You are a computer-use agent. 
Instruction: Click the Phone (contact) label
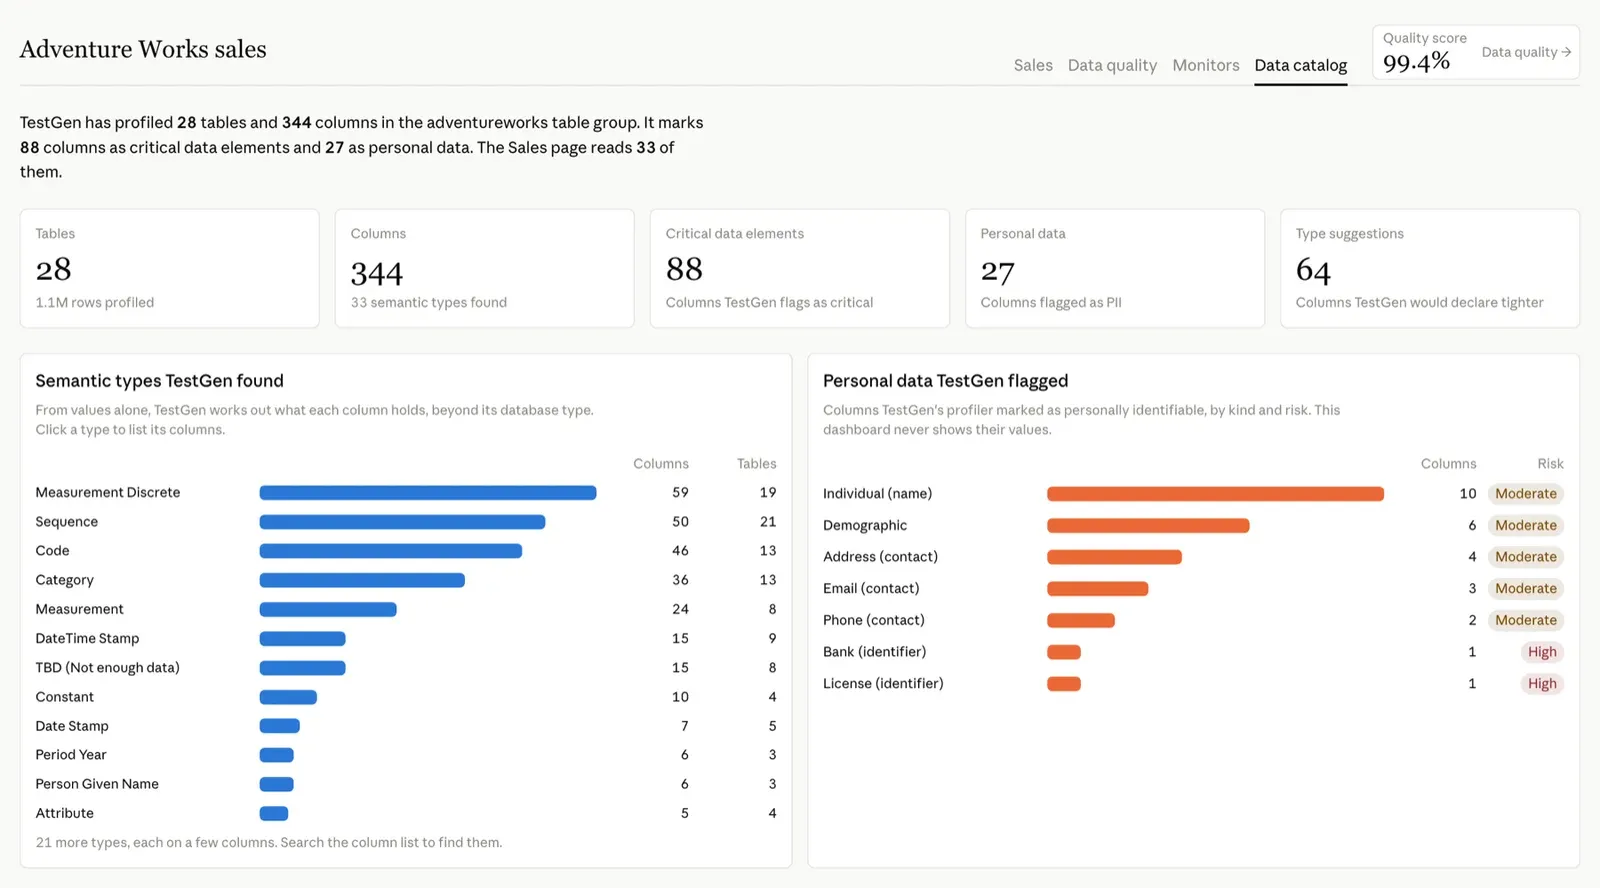coord(874,620)
